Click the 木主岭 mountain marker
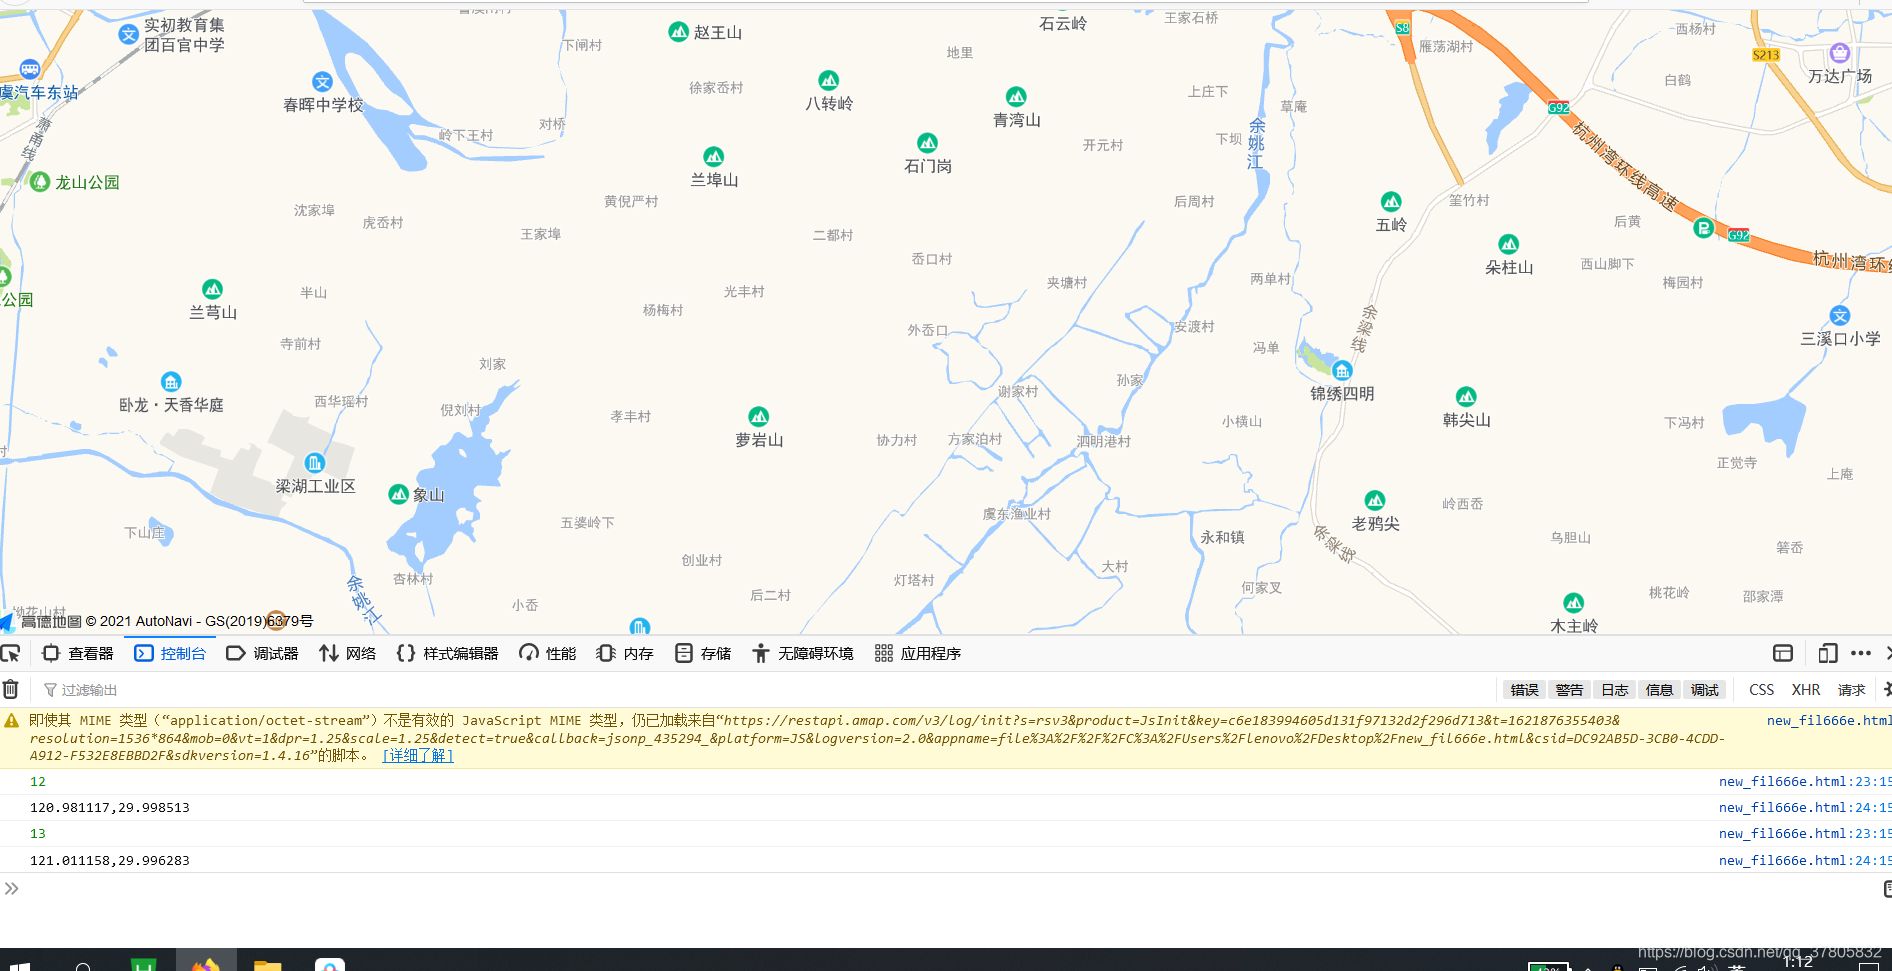This screenshot has width=1892, height=971. [x=1574, y=603]
